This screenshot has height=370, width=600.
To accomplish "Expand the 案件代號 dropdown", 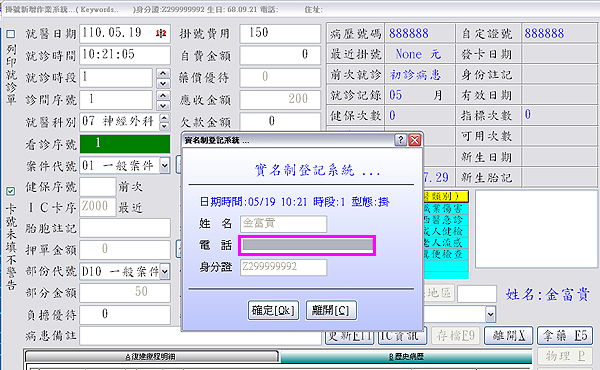I will point(165,166).
